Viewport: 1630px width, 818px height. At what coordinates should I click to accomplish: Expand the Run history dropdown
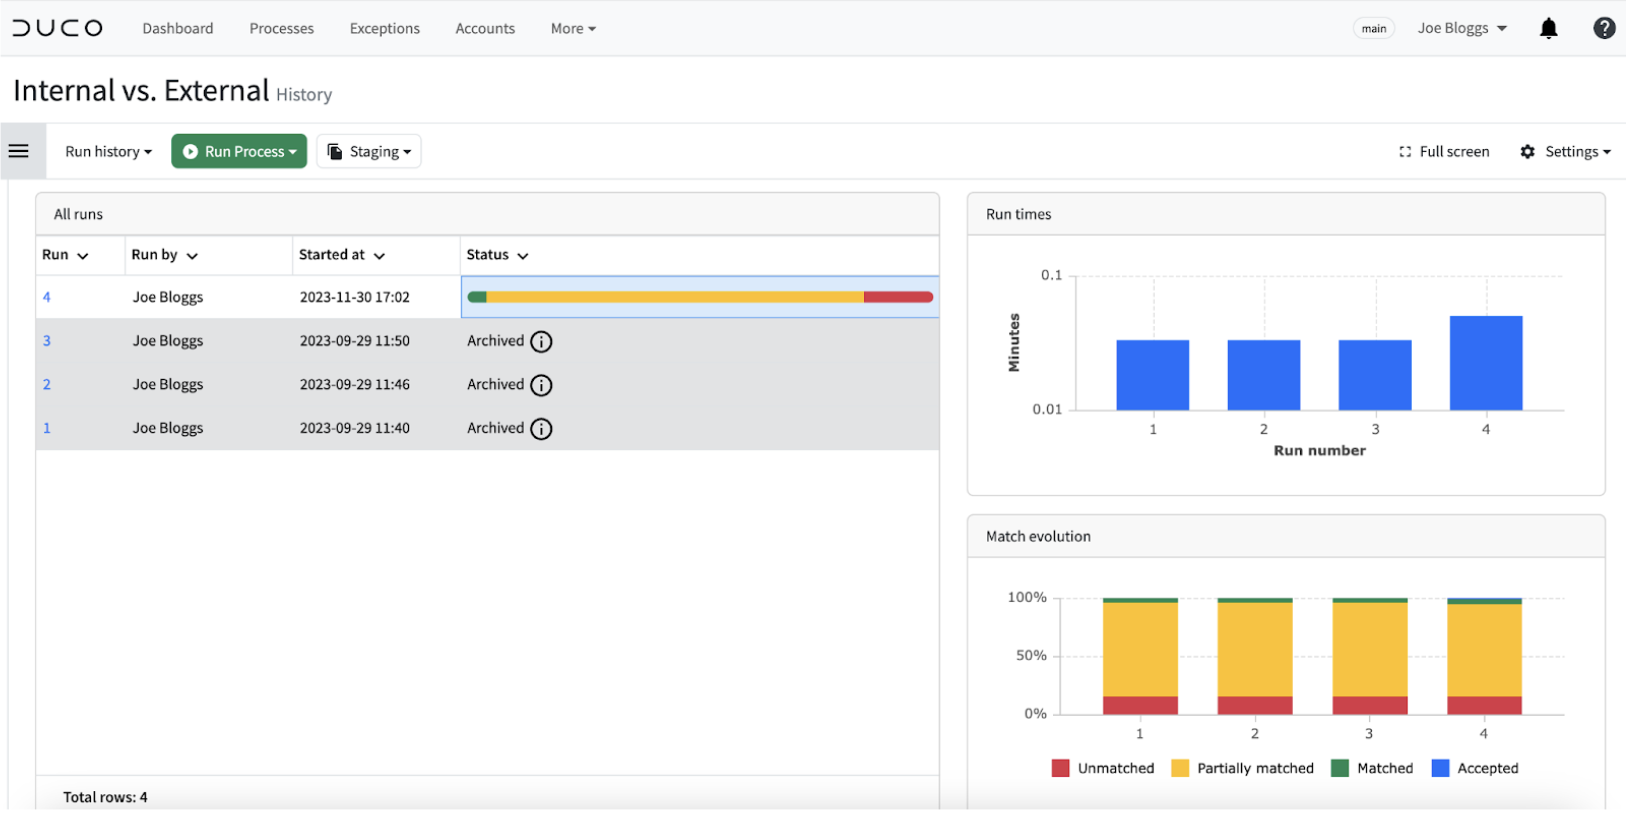109,152
